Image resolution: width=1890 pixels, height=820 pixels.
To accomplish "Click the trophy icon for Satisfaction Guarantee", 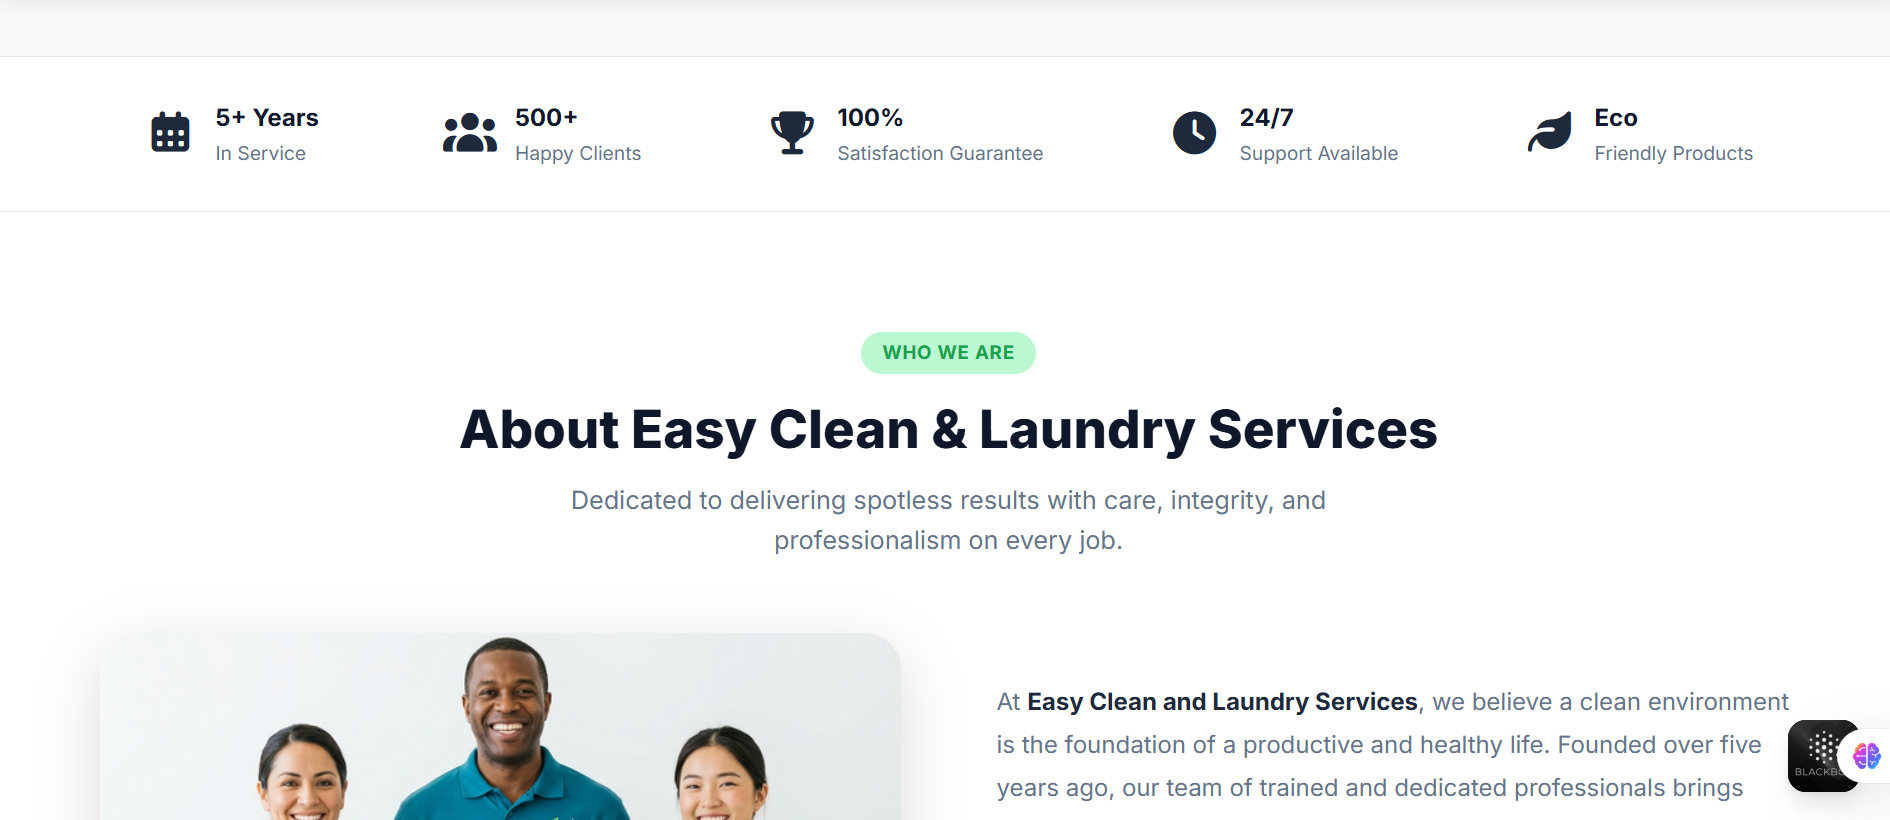I will (x=792, y=132).
